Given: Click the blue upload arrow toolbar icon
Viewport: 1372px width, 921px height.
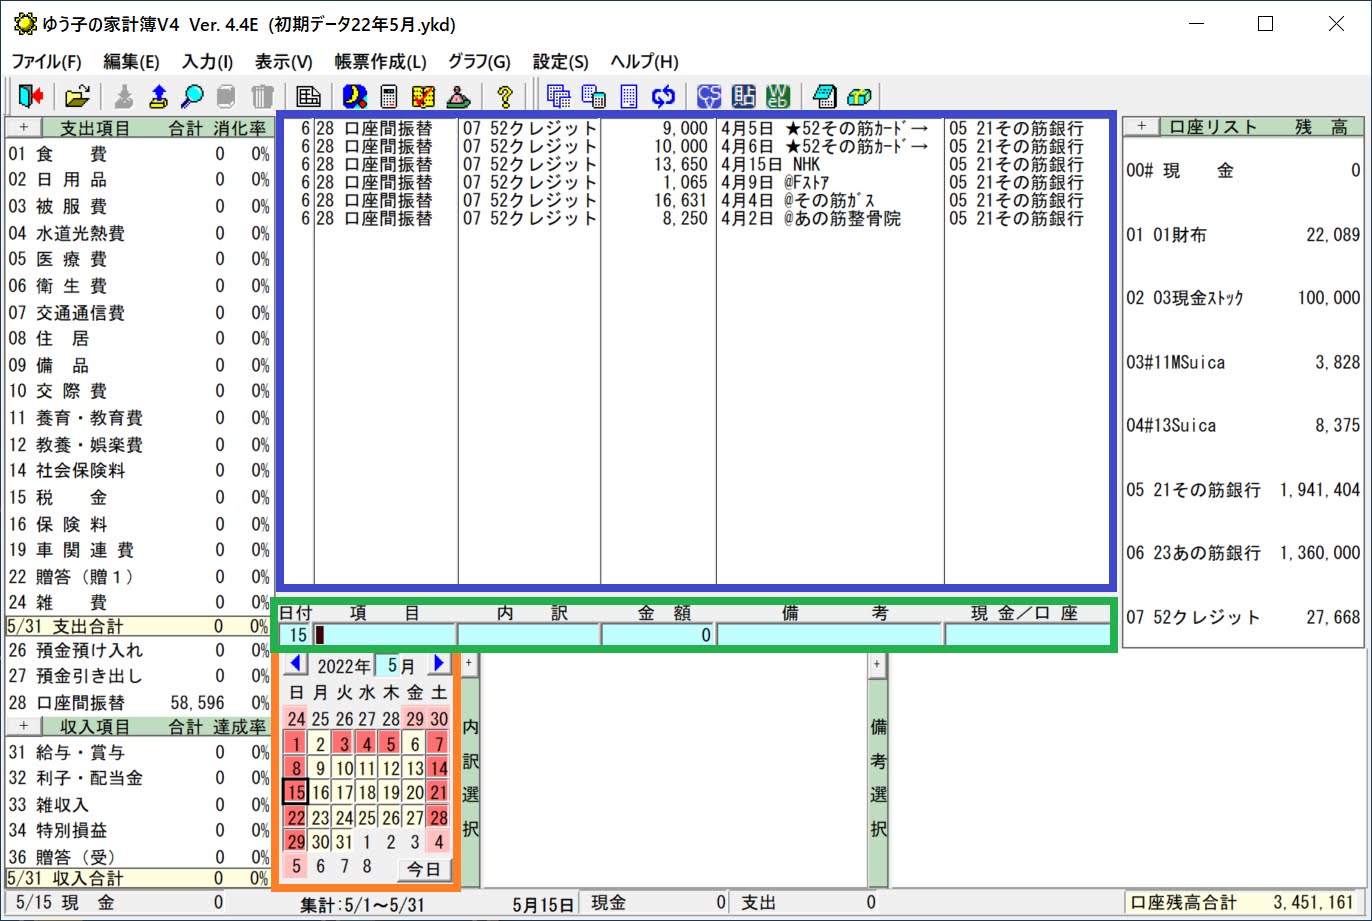Looking at the screenshot, I should pyautogui.click(x=158, y=96).
